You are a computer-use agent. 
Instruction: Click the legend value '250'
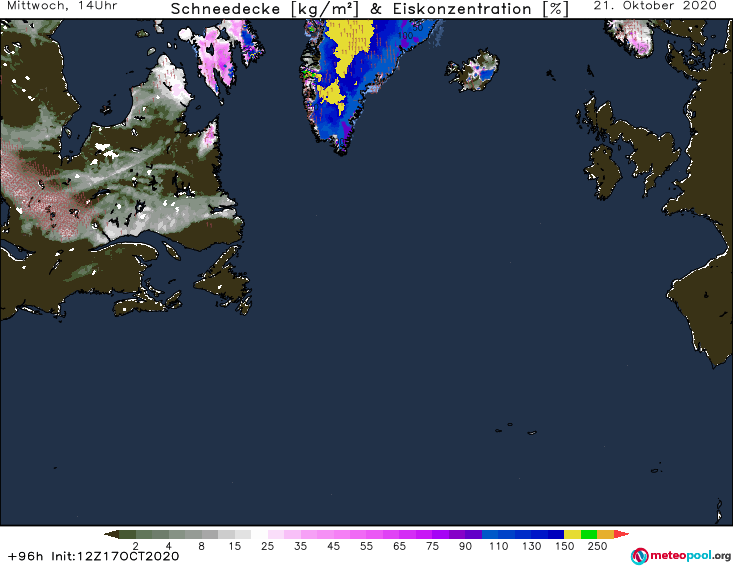(597, 546)
